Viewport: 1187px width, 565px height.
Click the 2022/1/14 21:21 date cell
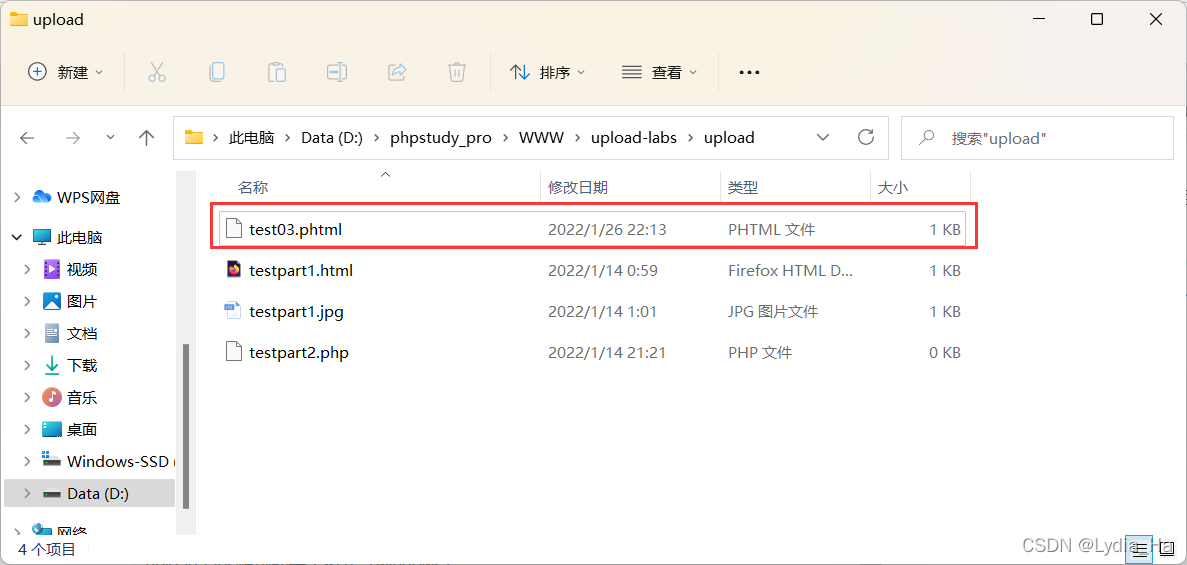(607, 352)
